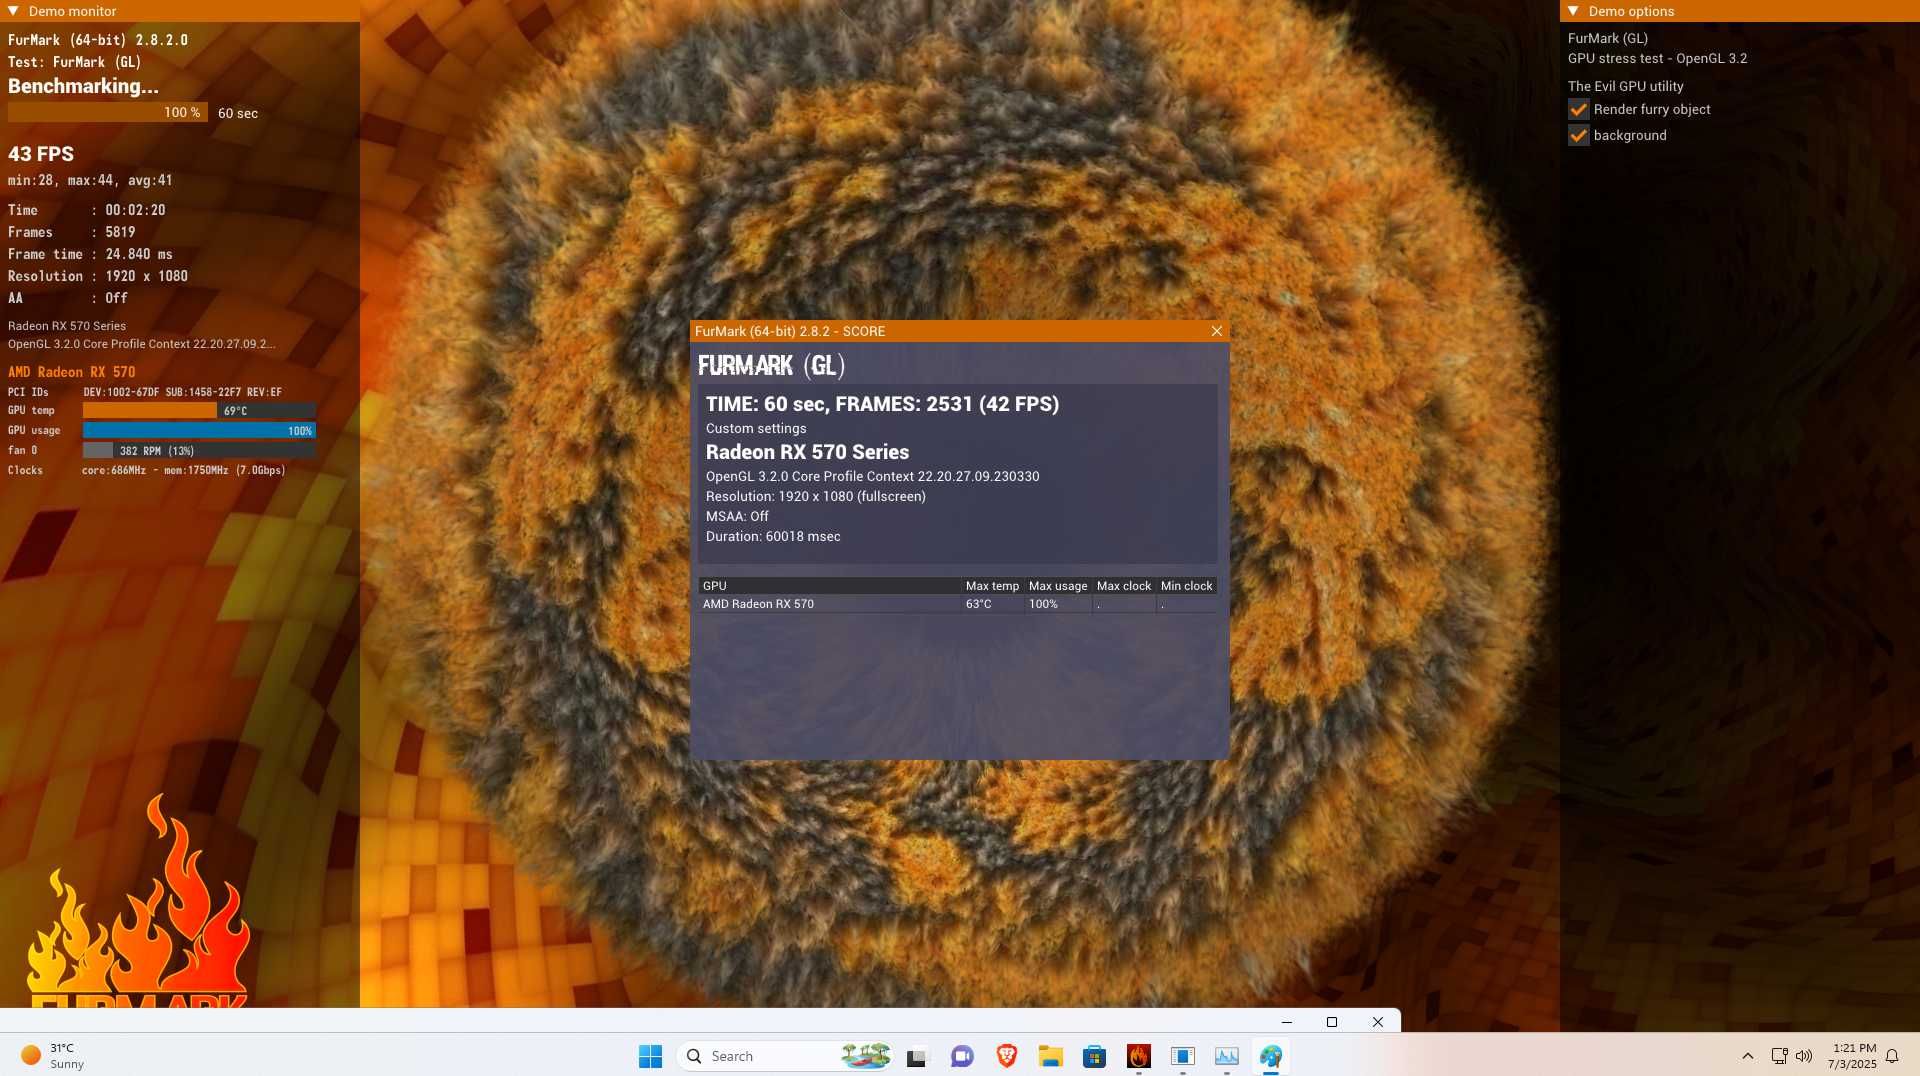
Task: Switch to the Paint app in taskbar
Action: (x=1271, y=1056)
